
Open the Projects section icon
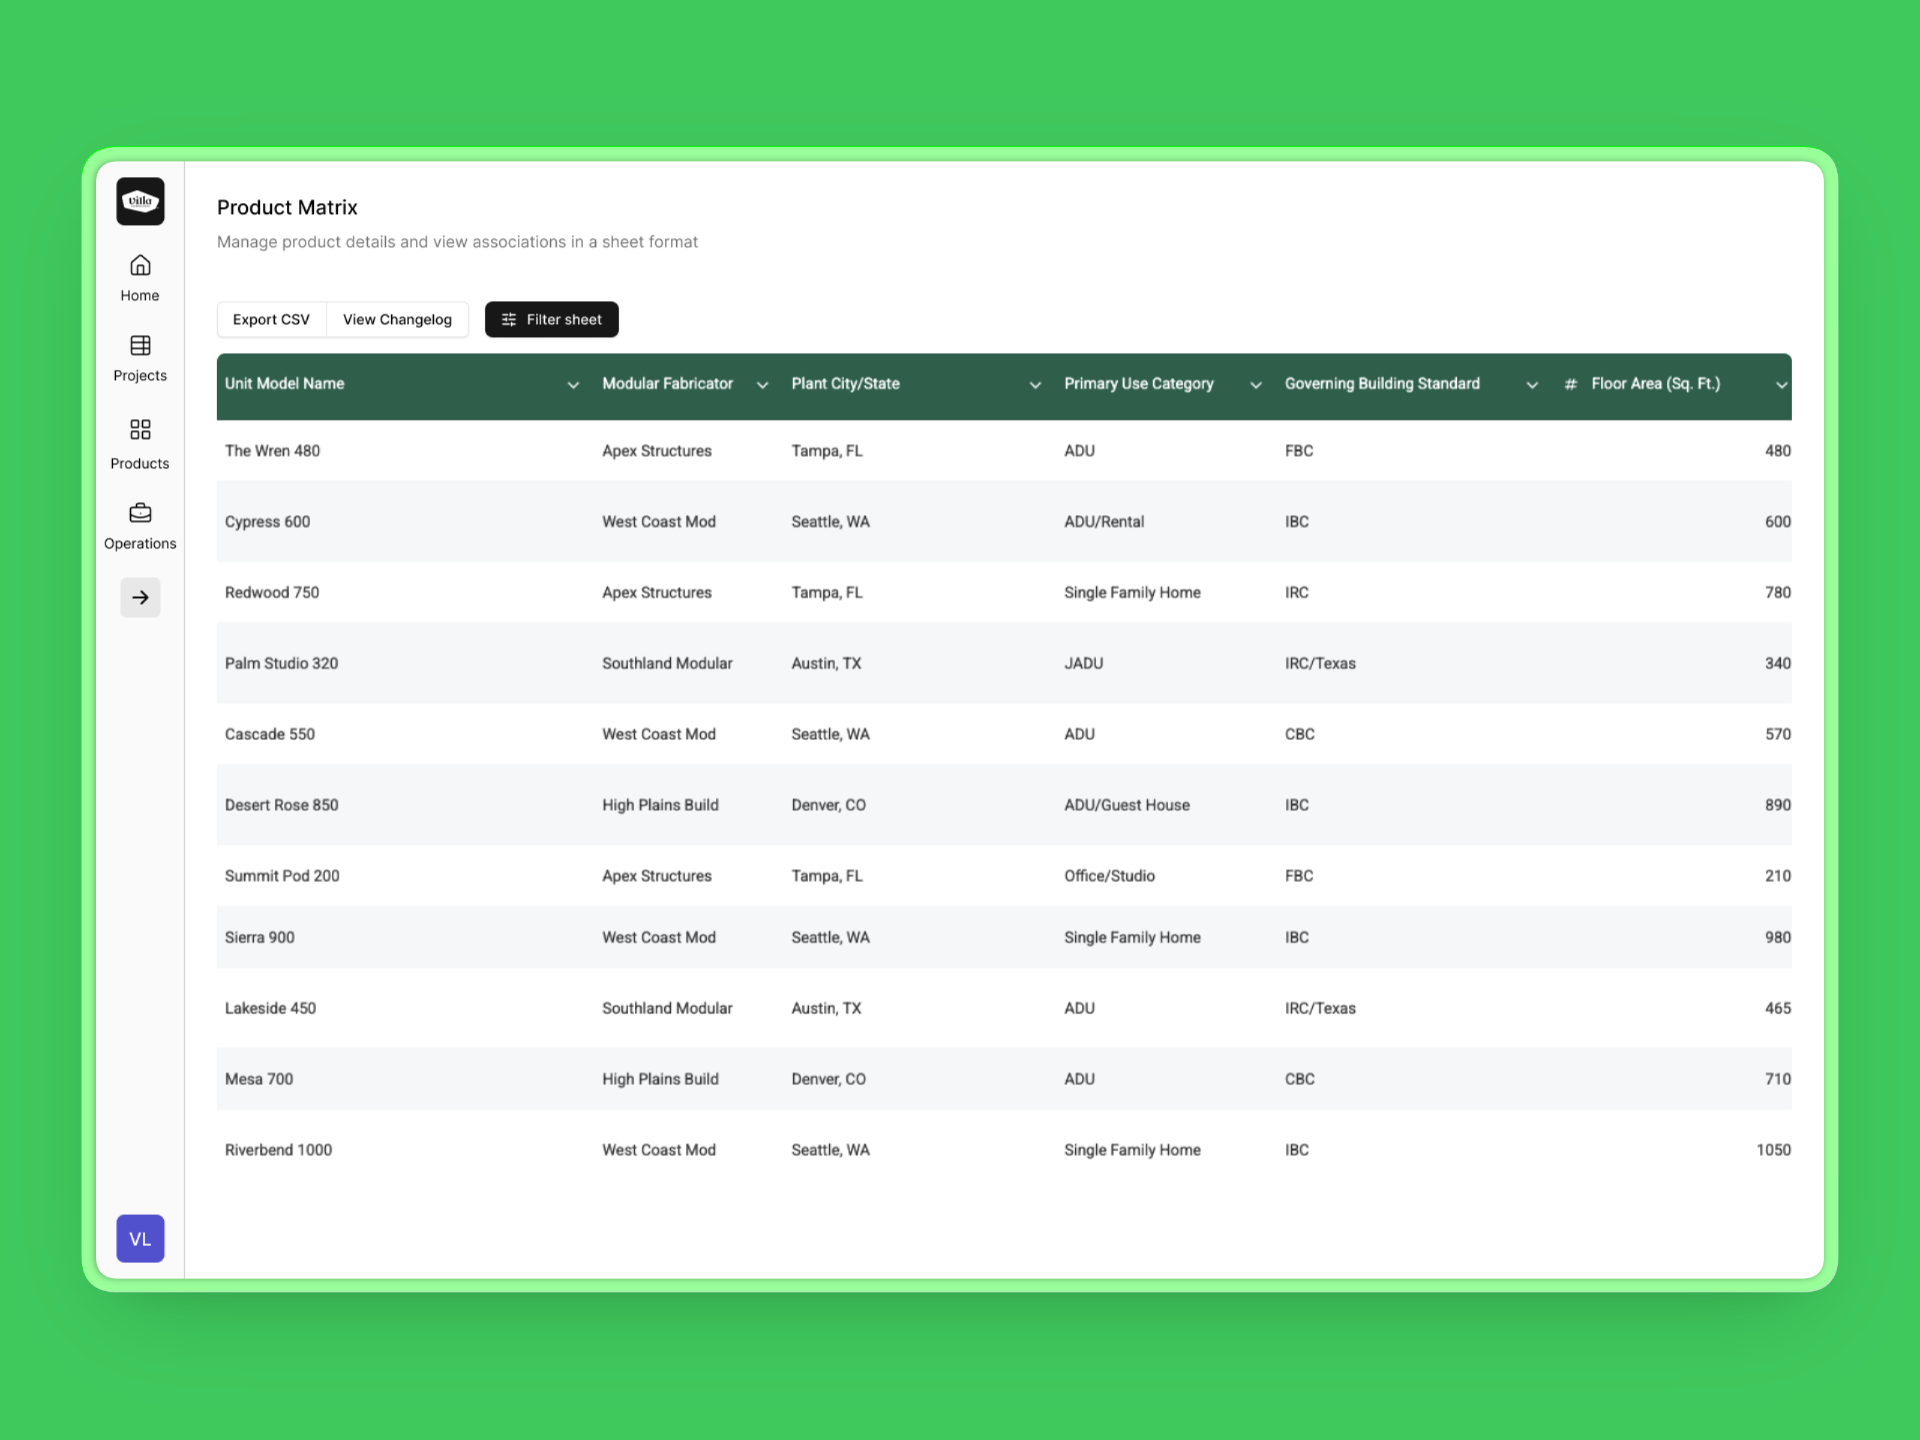(x=140, y=346)
